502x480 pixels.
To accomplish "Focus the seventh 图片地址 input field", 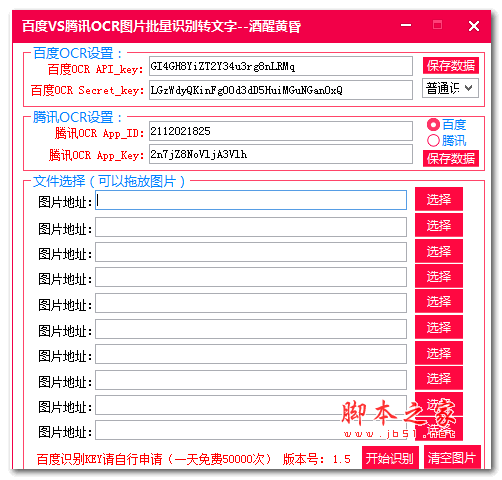I will [251, 354].
